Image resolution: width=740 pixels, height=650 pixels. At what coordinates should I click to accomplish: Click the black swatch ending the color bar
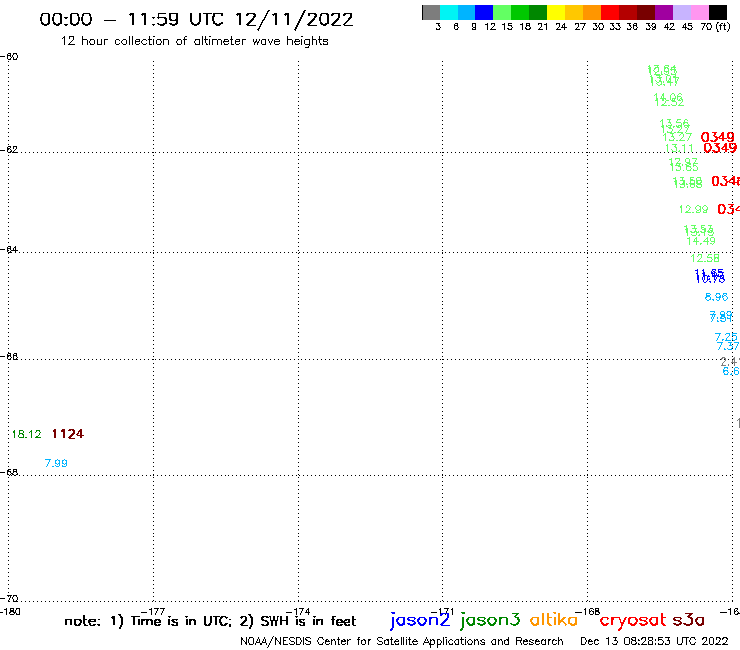point(717,12)
